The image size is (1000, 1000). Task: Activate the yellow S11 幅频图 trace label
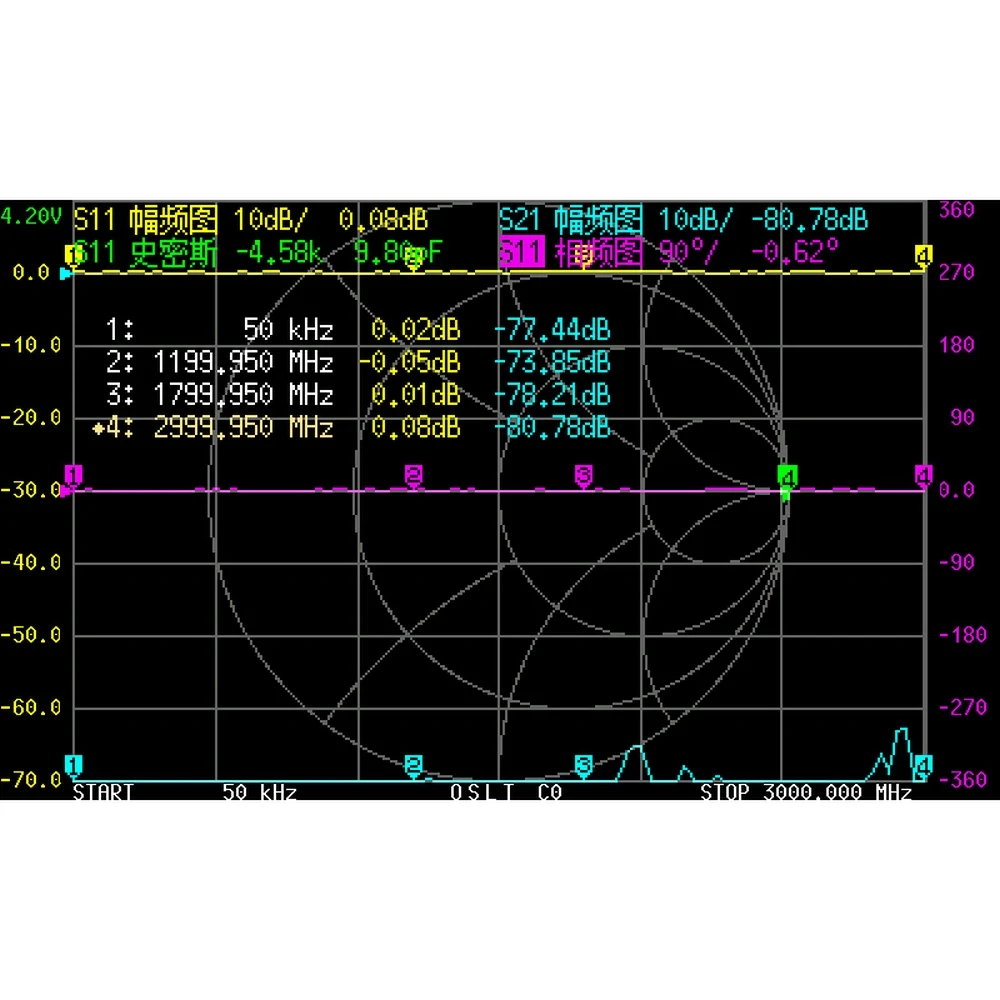[x=145, y=220]
